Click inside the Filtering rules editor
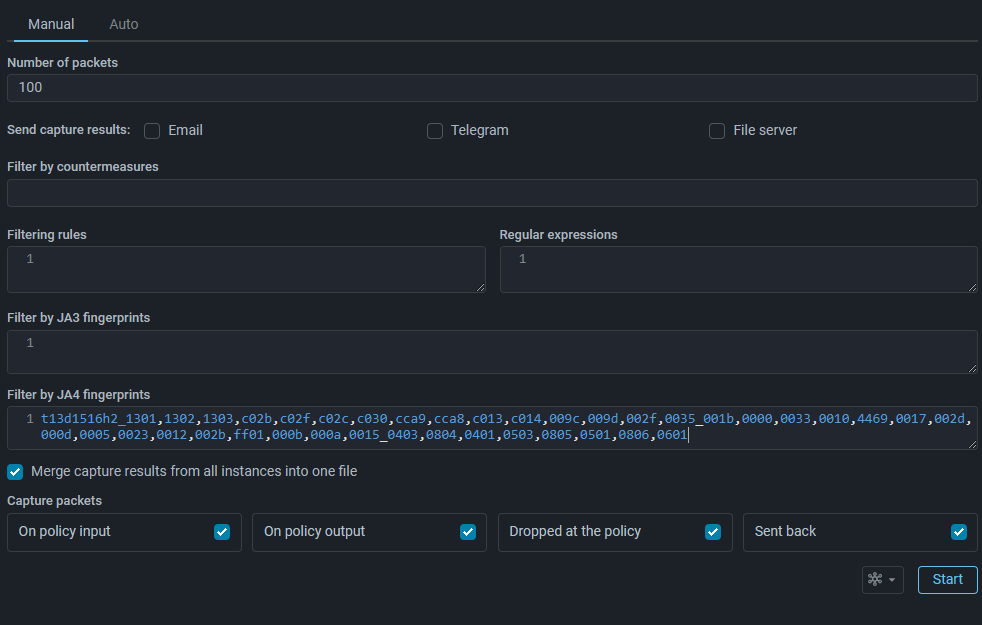Viewport: 982px width, 625px height. 250,269
